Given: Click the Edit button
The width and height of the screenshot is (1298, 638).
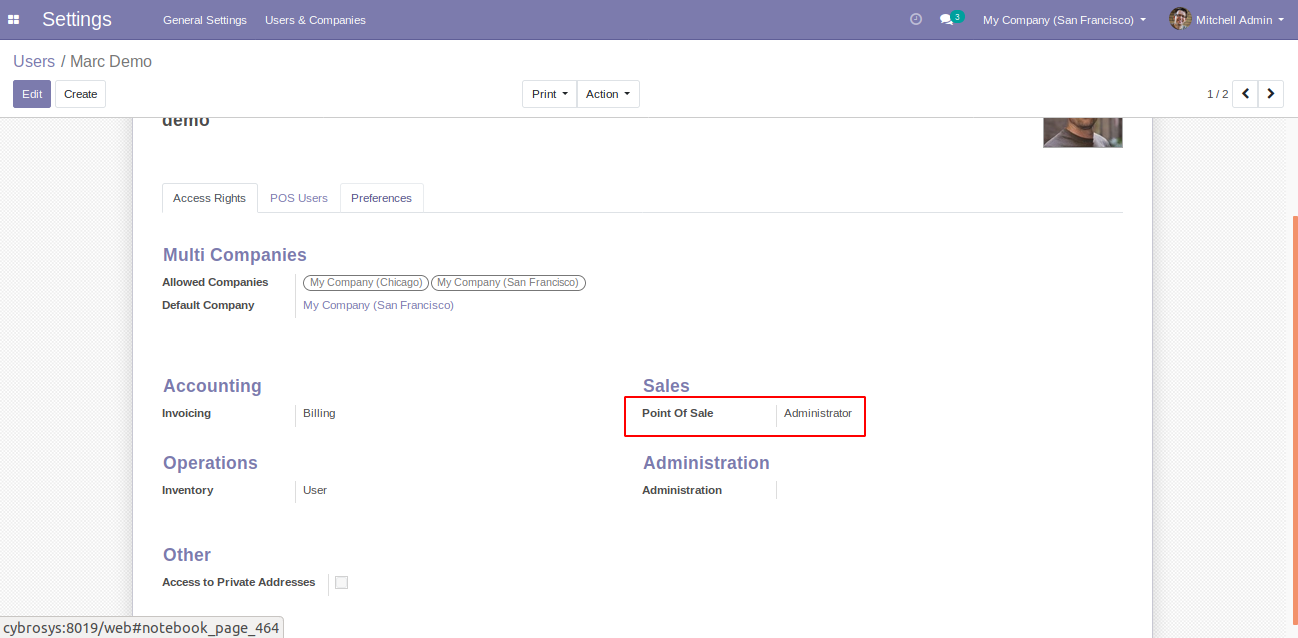Looking at the screenshot, I should tap(32, 94).
